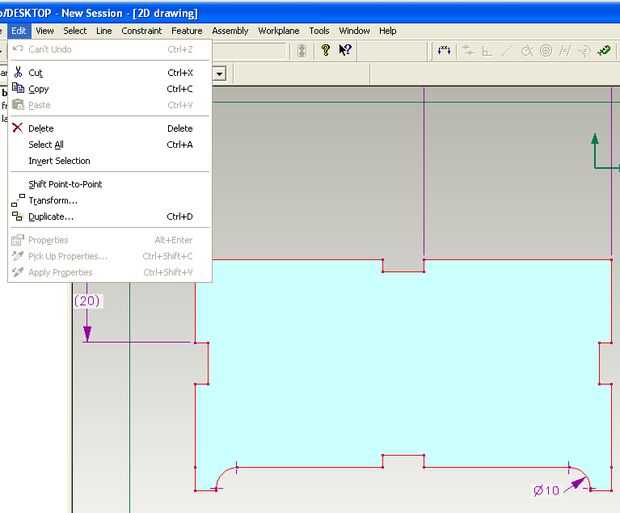620x513 pixels.
Task: Click the green constraint solver icon
Action: point(605,51)
